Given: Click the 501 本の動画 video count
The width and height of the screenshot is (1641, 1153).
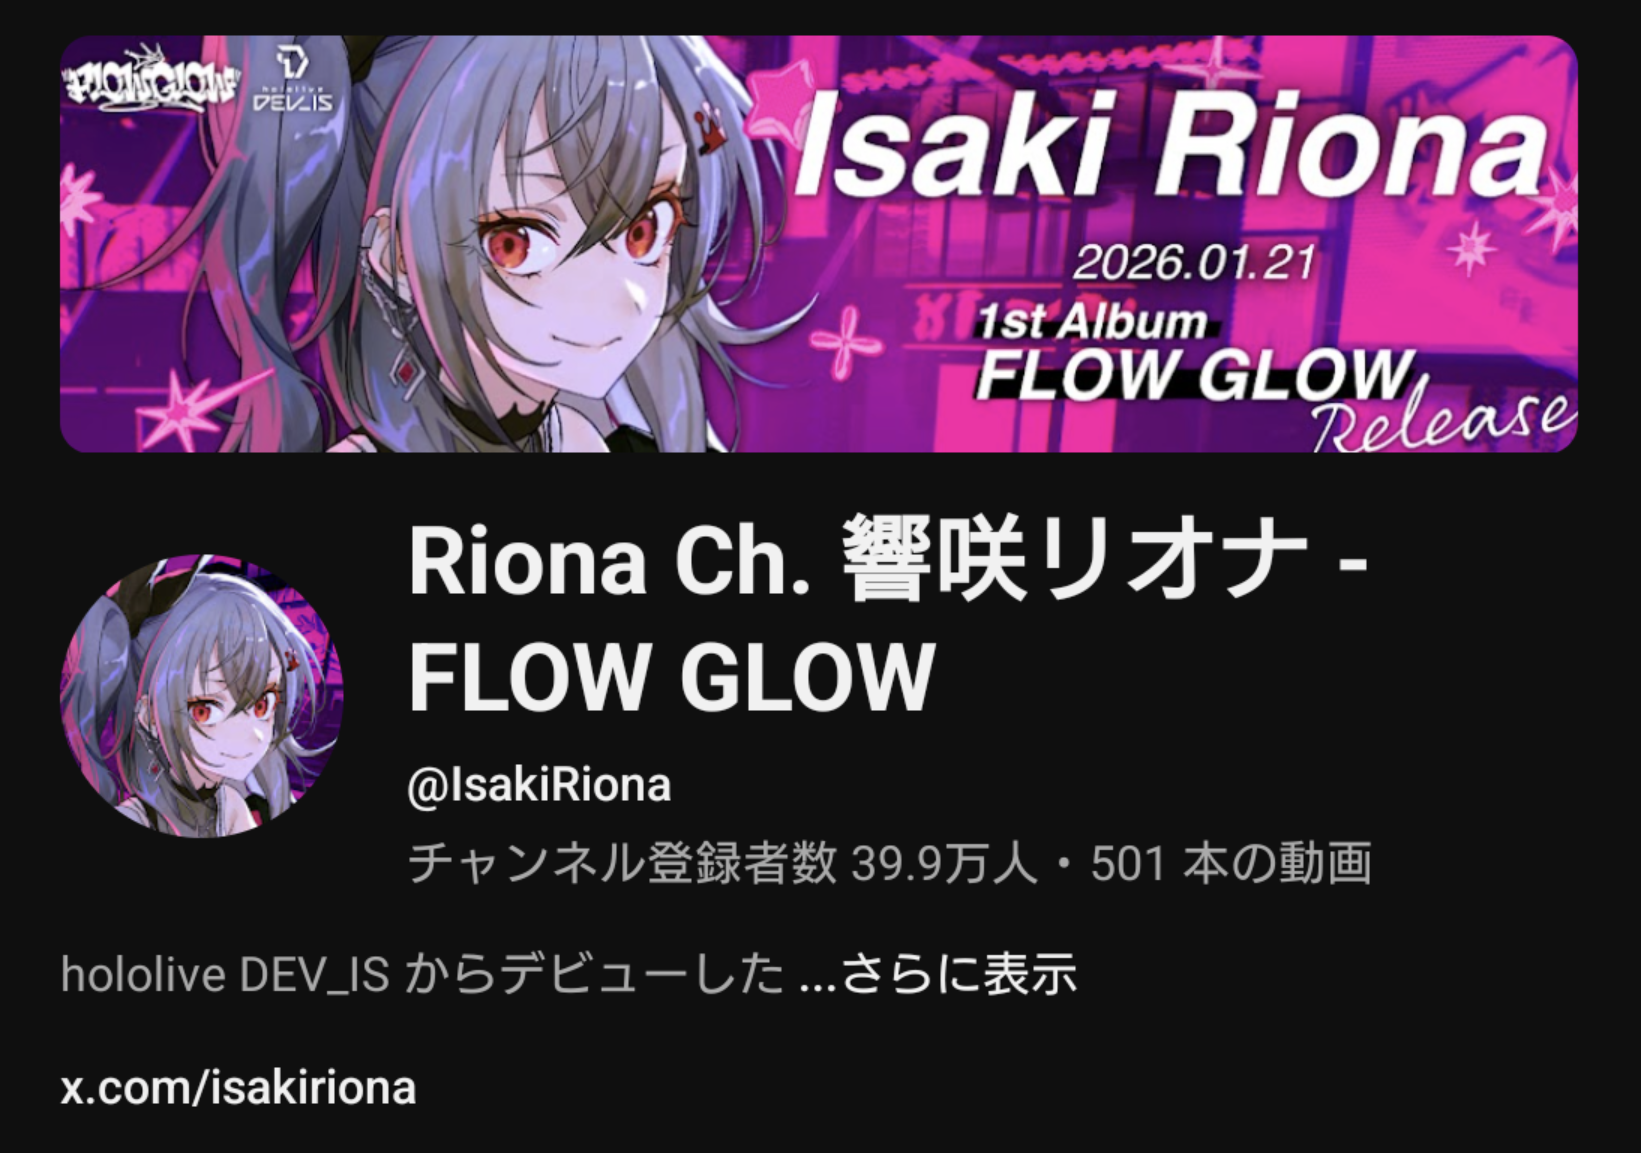Looking at the screenshot, I should [x=1231, y=863].
